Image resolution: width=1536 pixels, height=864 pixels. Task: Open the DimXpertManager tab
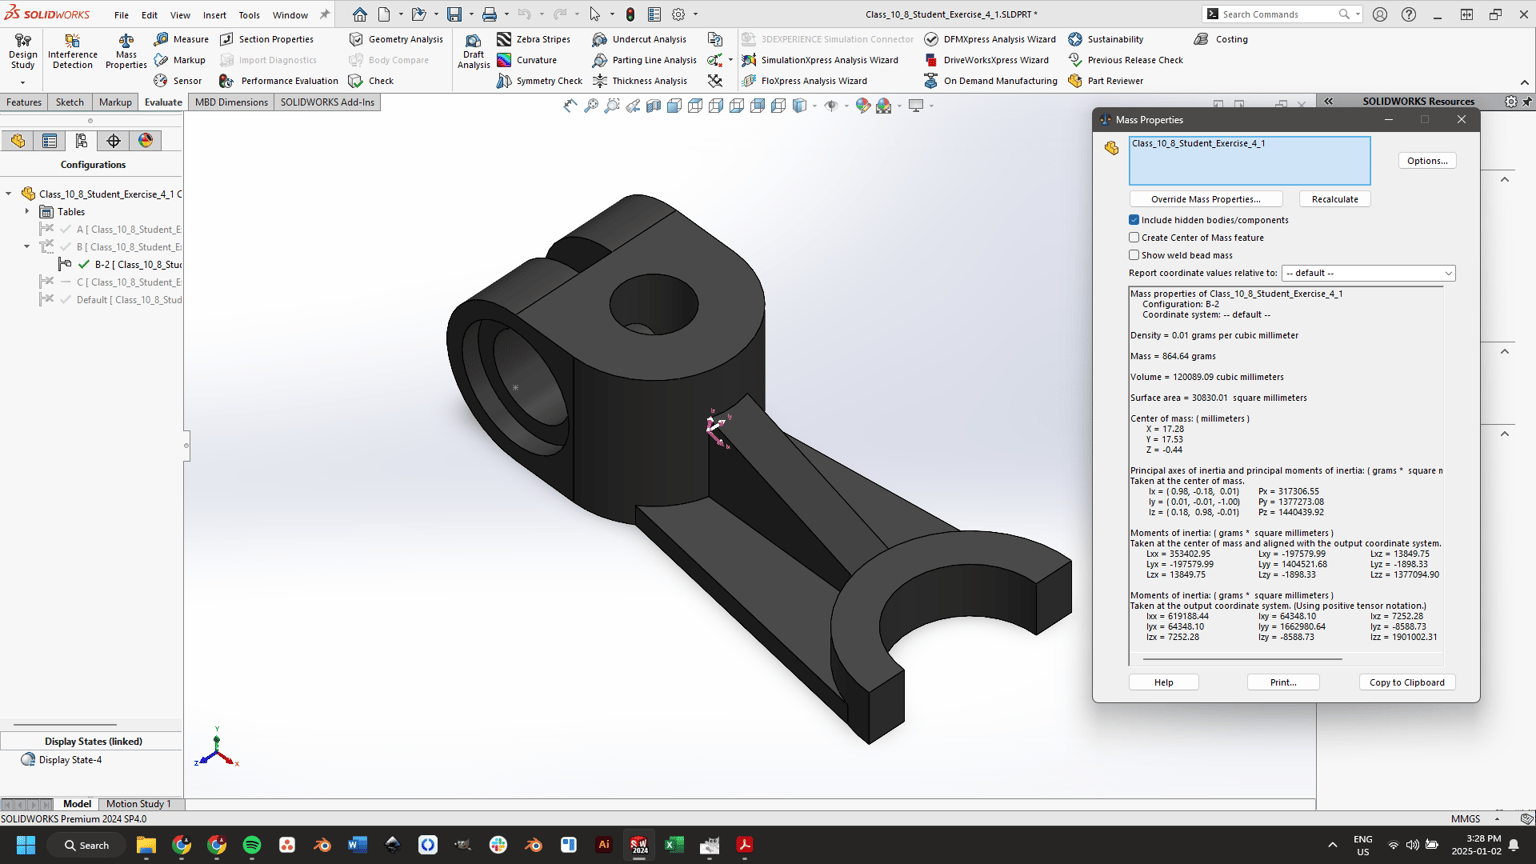pyautogui.click(x=114, y=141)
